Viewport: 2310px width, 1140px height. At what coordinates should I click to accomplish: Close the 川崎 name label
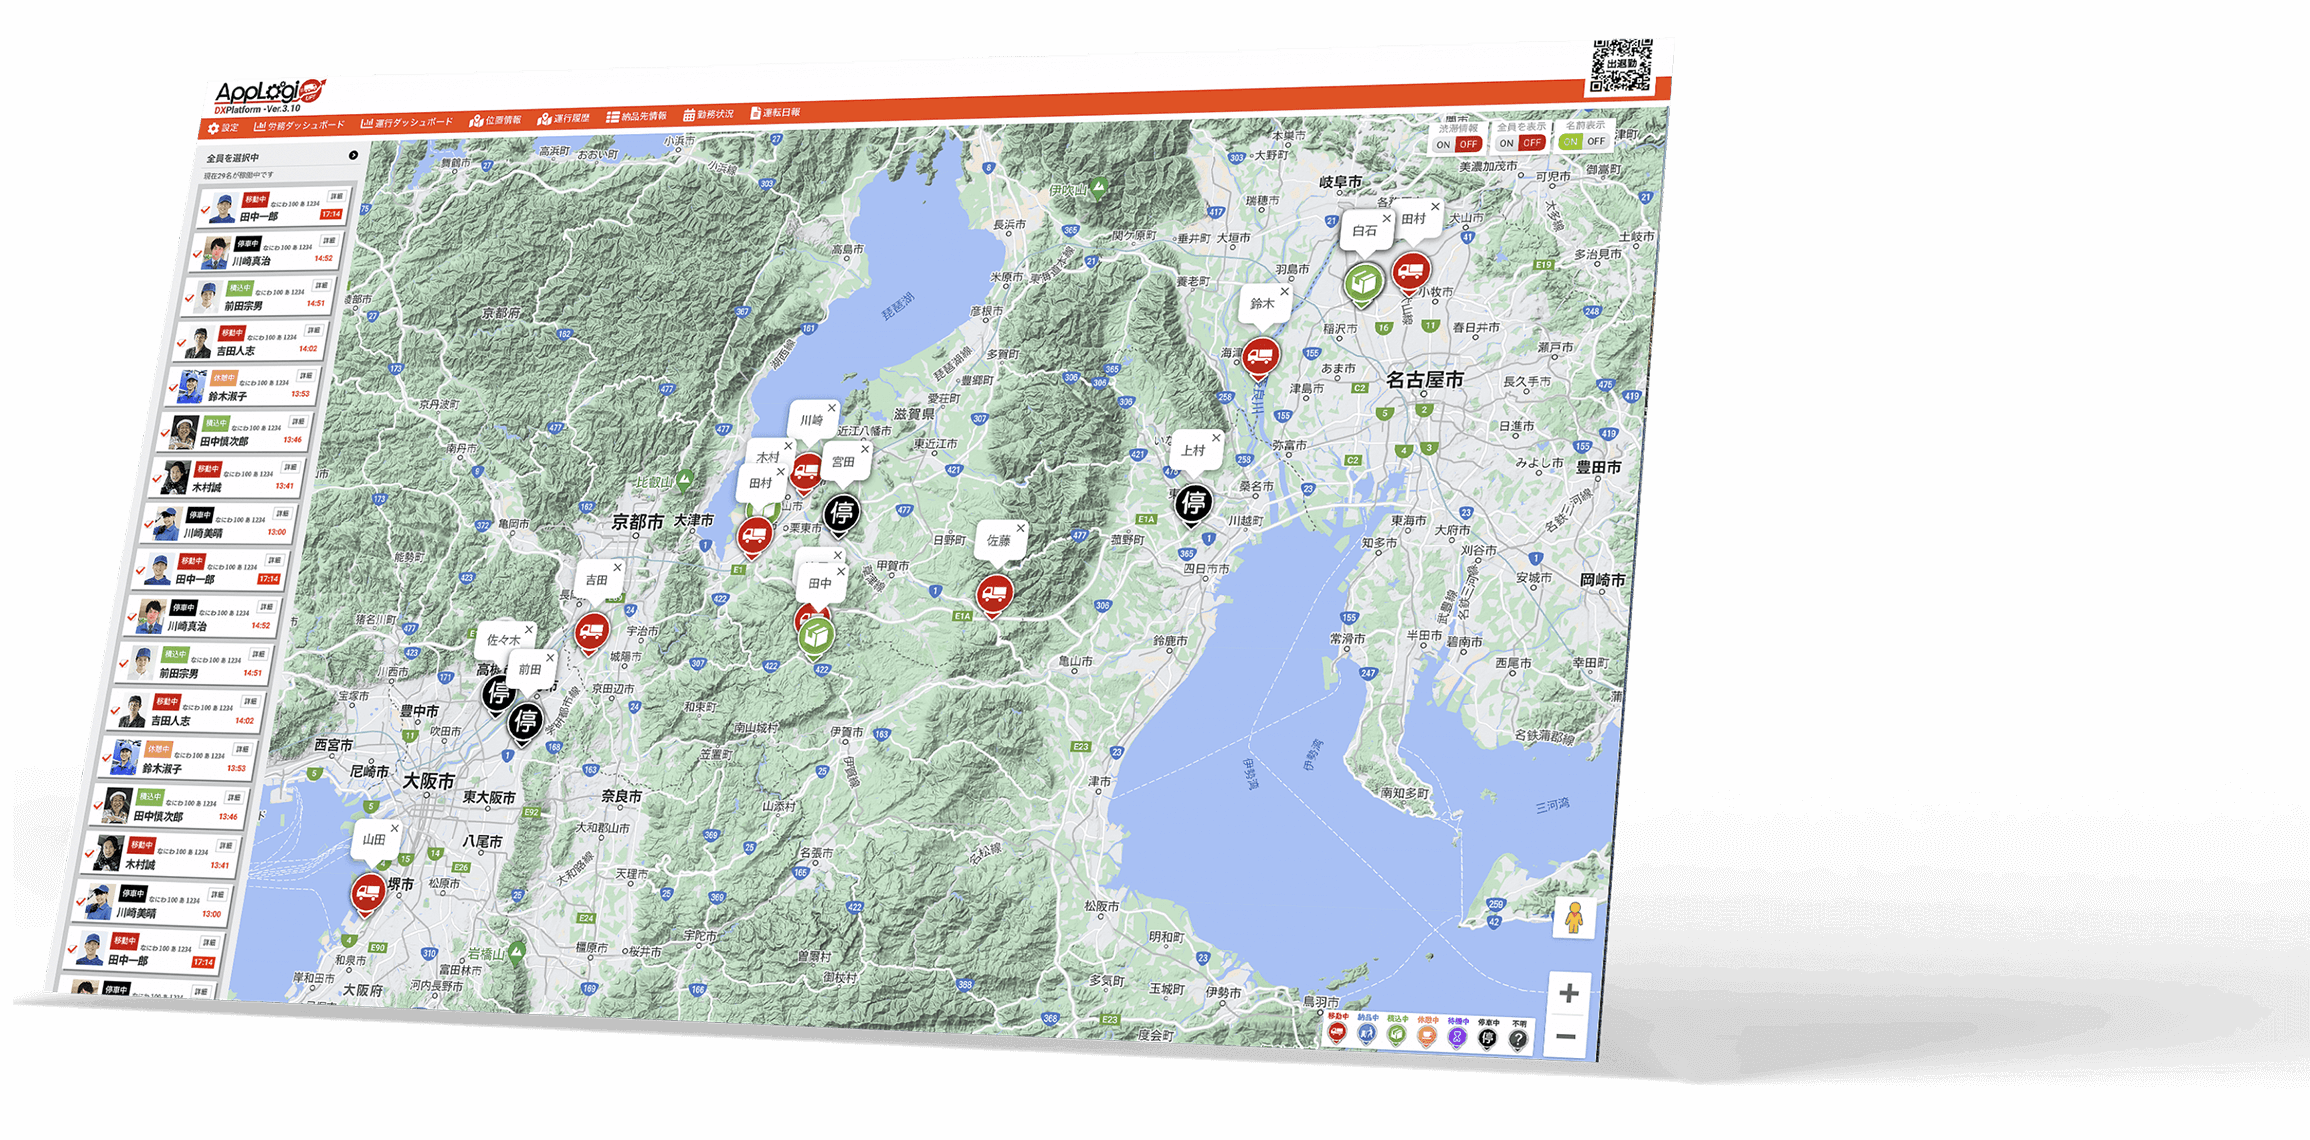tap(831, 408)
